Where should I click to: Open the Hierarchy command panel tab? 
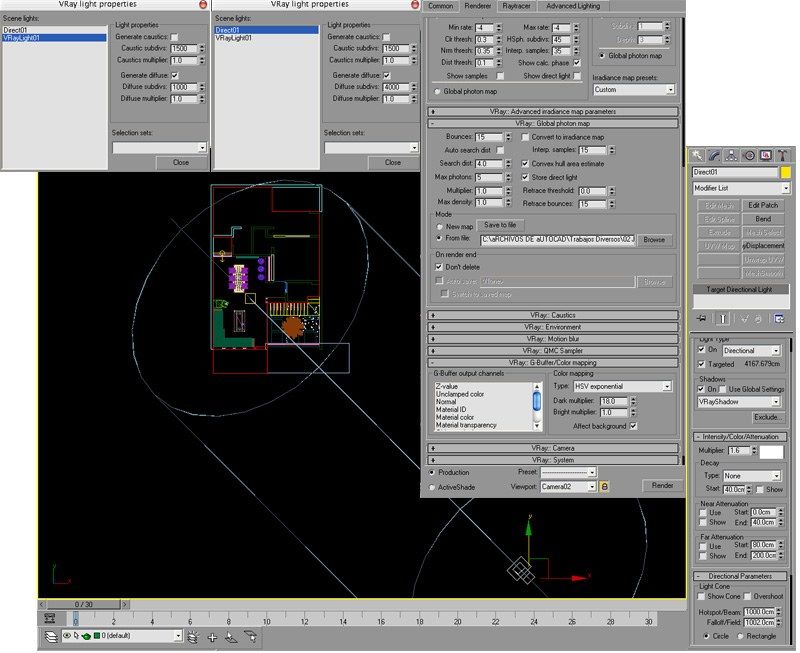point(731,155)
